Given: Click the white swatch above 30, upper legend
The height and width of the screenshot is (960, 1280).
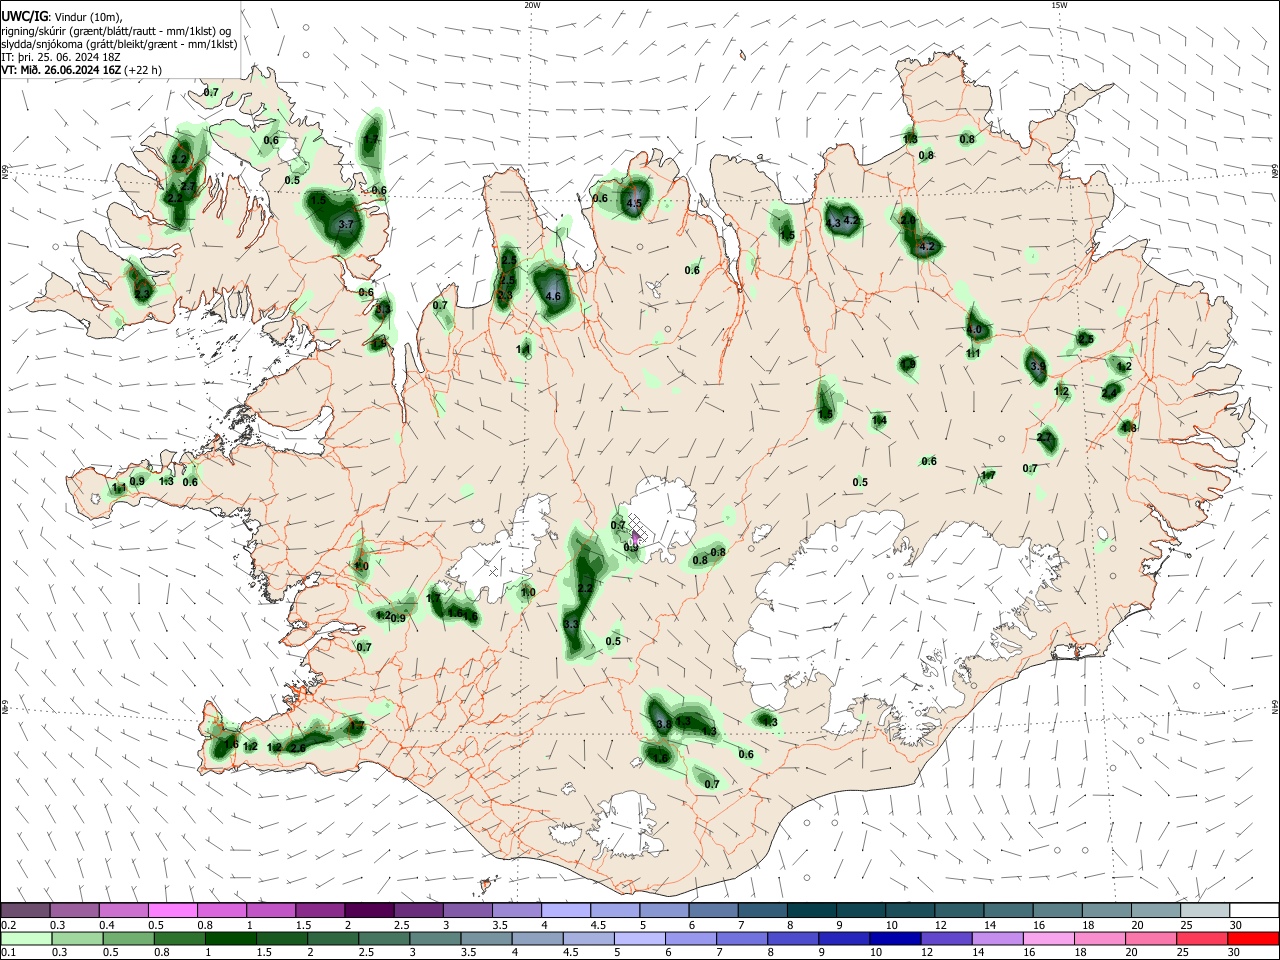Looking at the screenshot, I should 1255,911.
